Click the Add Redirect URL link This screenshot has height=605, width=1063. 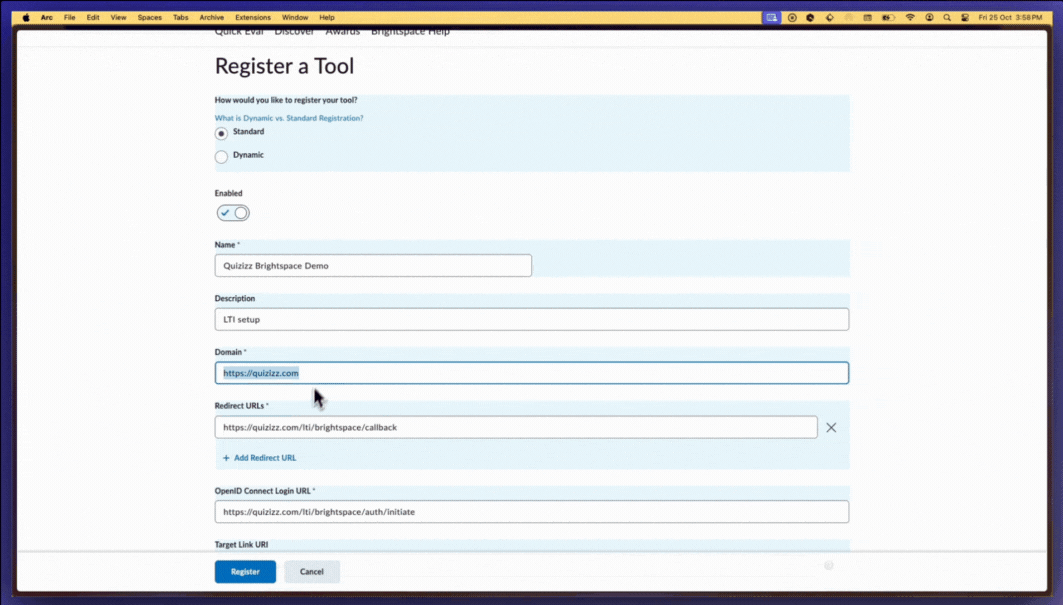(265, 458)
